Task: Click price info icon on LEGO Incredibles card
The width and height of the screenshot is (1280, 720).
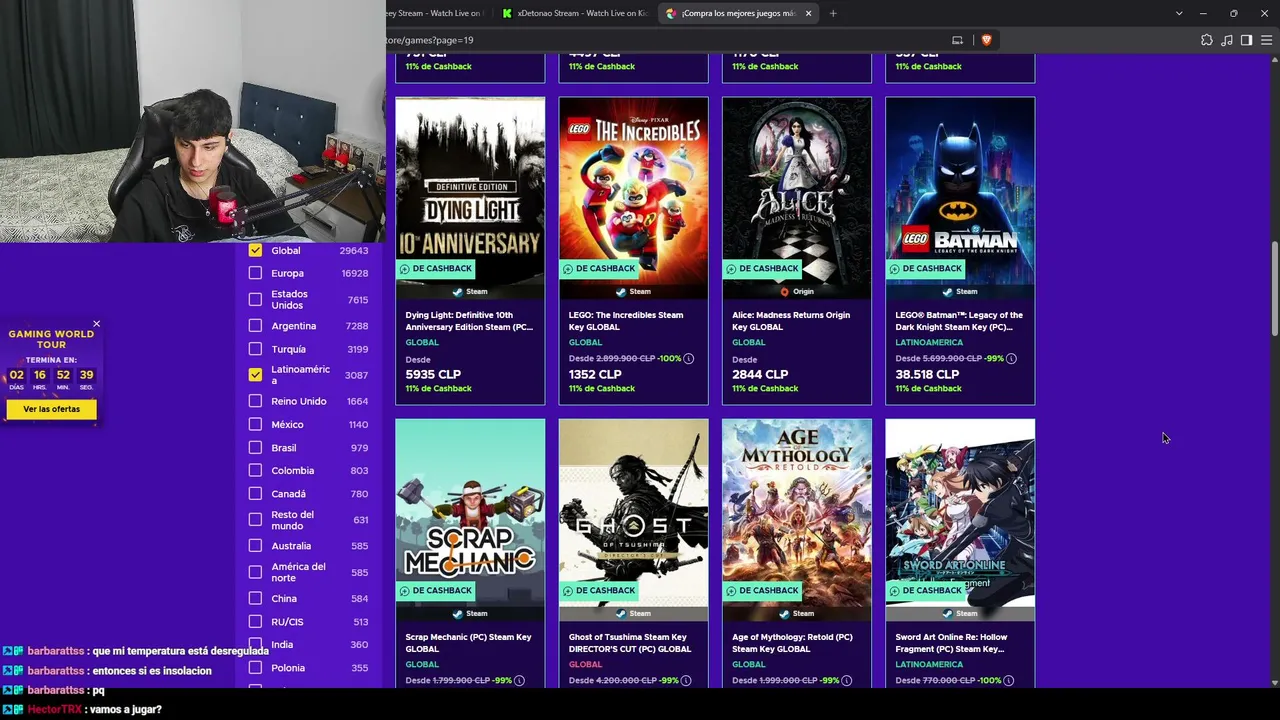Action: pos(688,358)
